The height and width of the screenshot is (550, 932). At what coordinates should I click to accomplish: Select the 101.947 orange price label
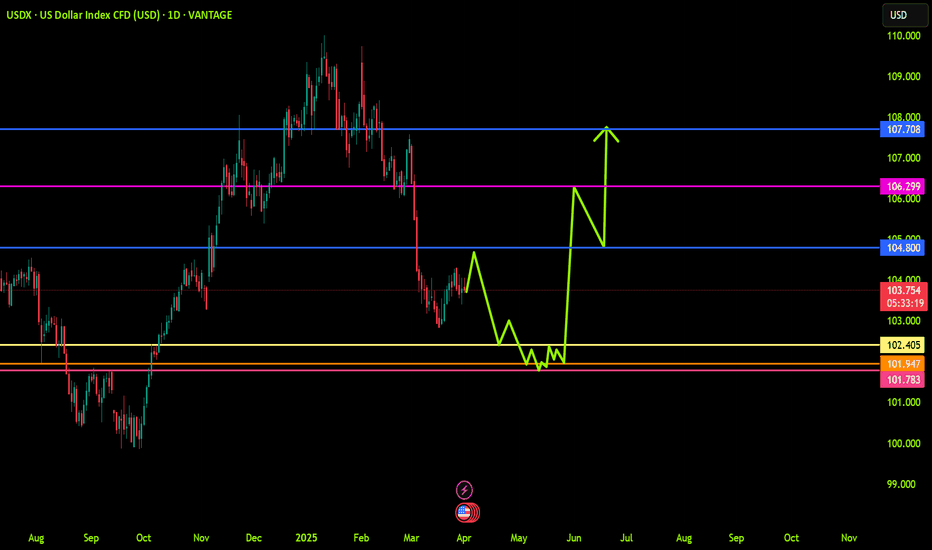902,364
